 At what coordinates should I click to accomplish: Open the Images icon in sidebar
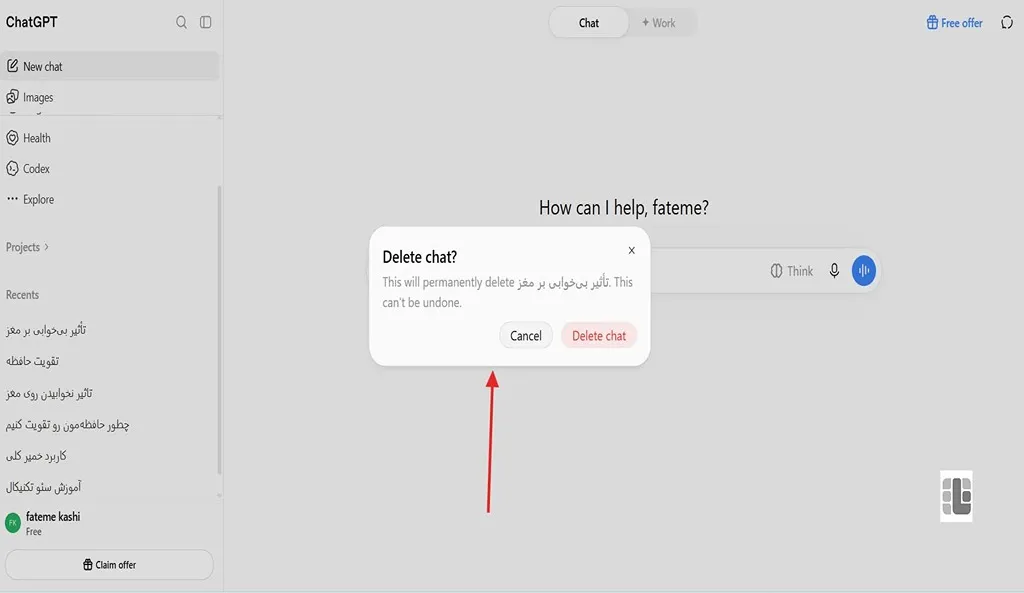click(12, 97)
